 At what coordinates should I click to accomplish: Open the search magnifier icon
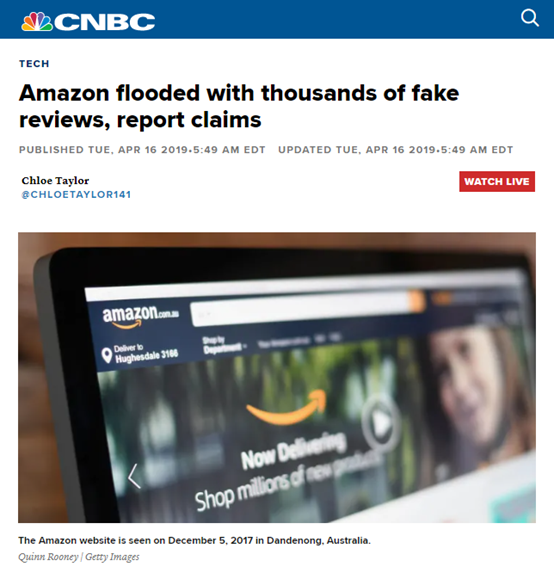tap(530, 18)
